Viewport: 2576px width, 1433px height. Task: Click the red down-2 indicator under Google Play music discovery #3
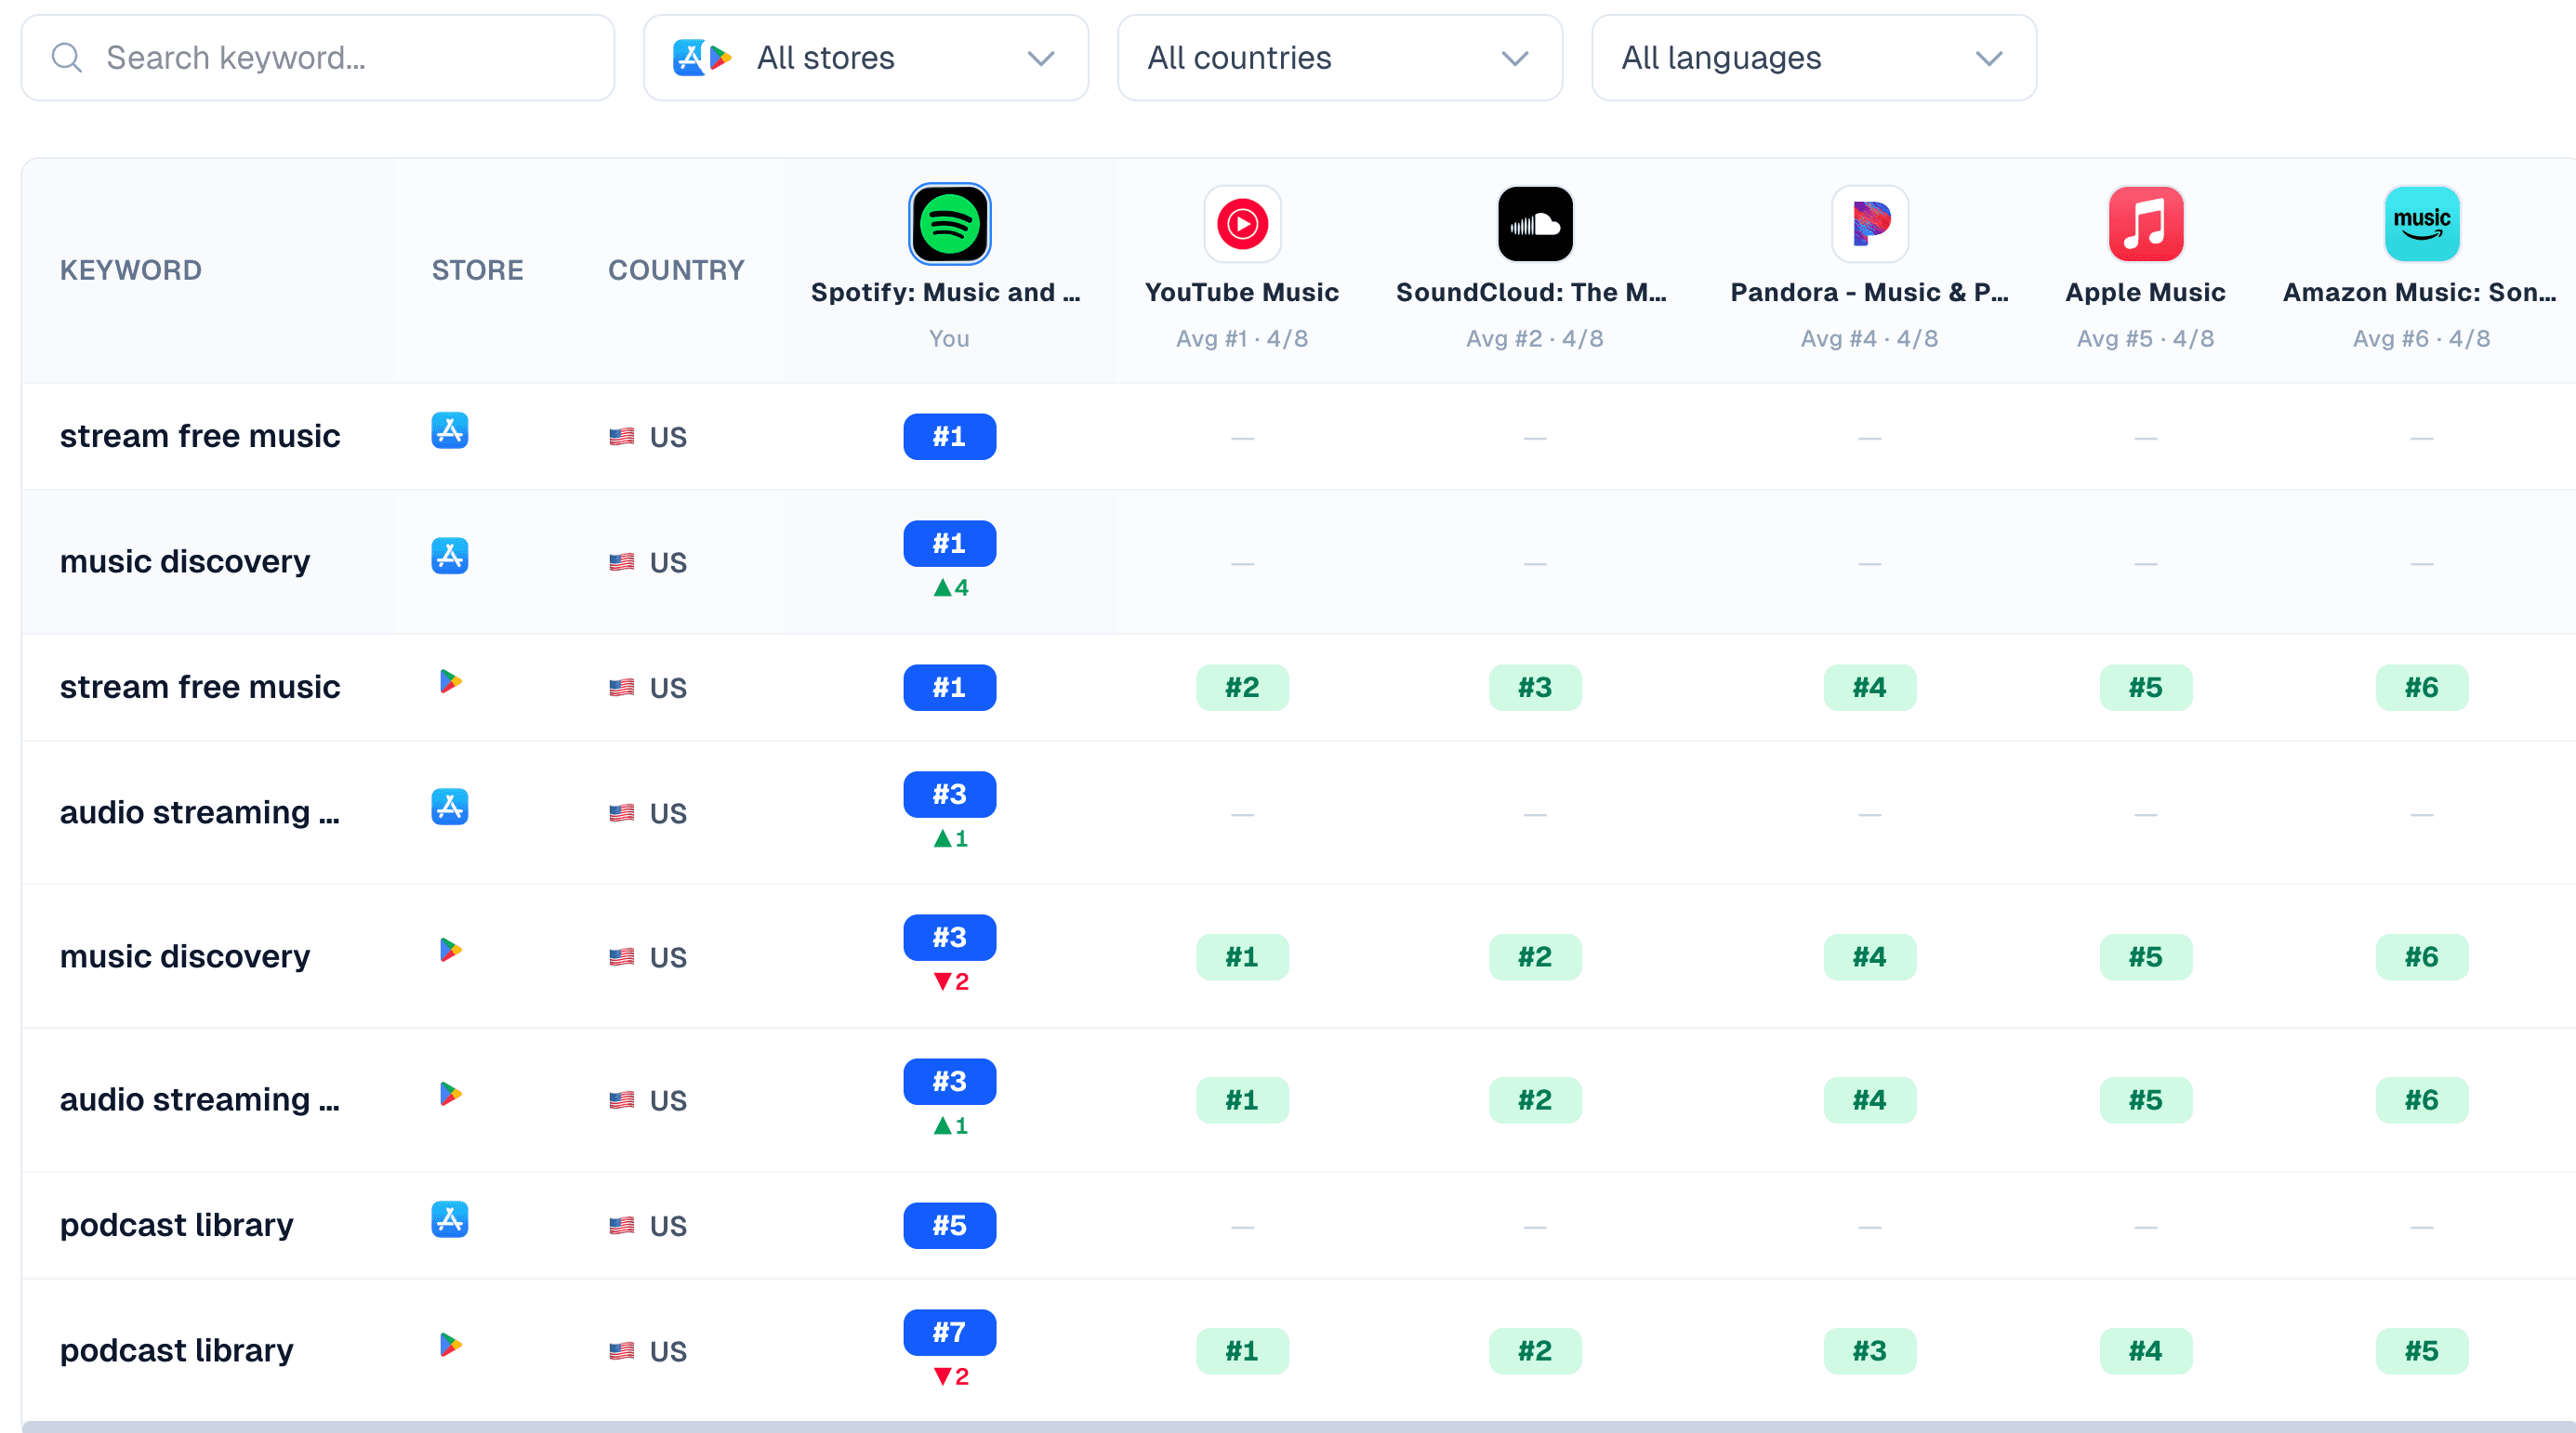tap(950, 982)
